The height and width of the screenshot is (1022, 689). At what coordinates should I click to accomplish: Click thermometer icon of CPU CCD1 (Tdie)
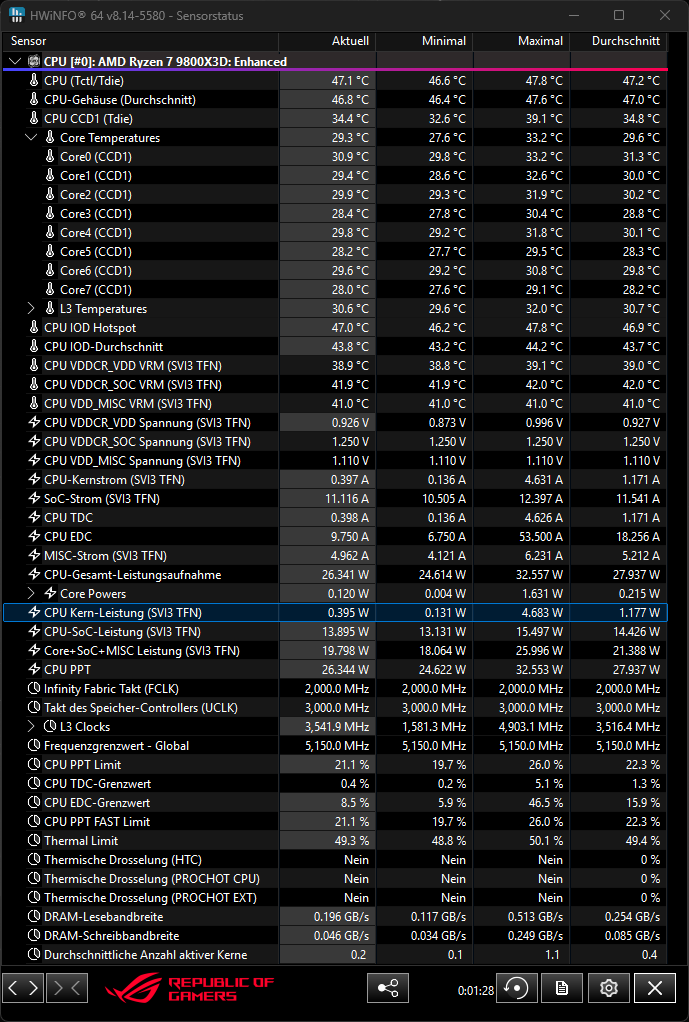(x=35, y=118)
